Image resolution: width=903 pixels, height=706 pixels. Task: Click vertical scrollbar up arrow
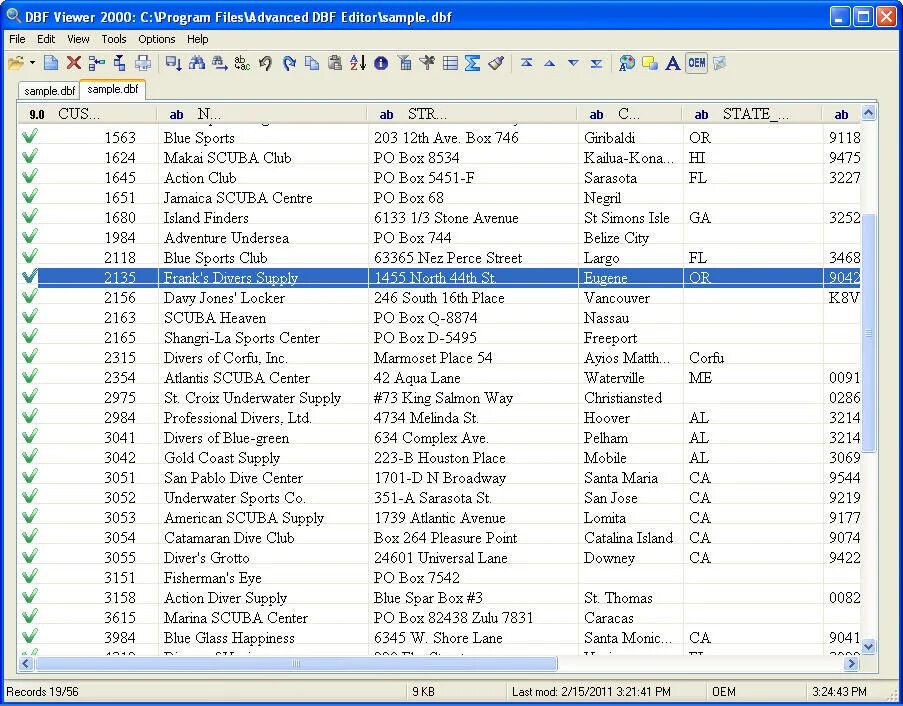(x=868, y=113)
